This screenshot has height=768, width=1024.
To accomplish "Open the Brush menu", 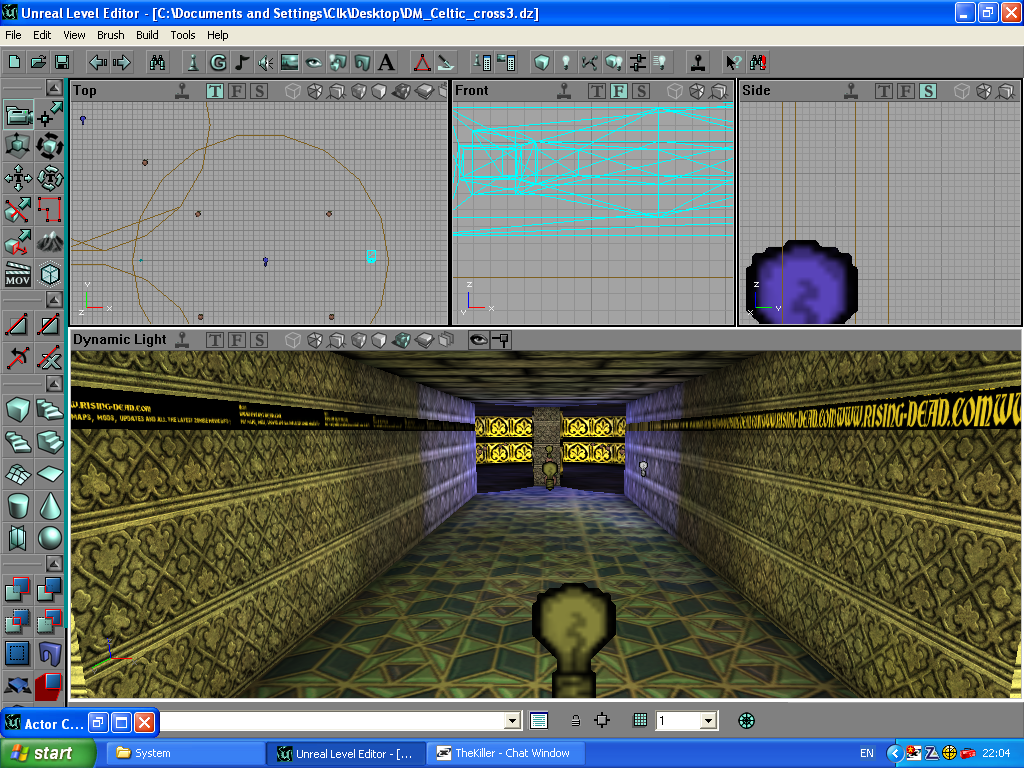I will point(111,35).
